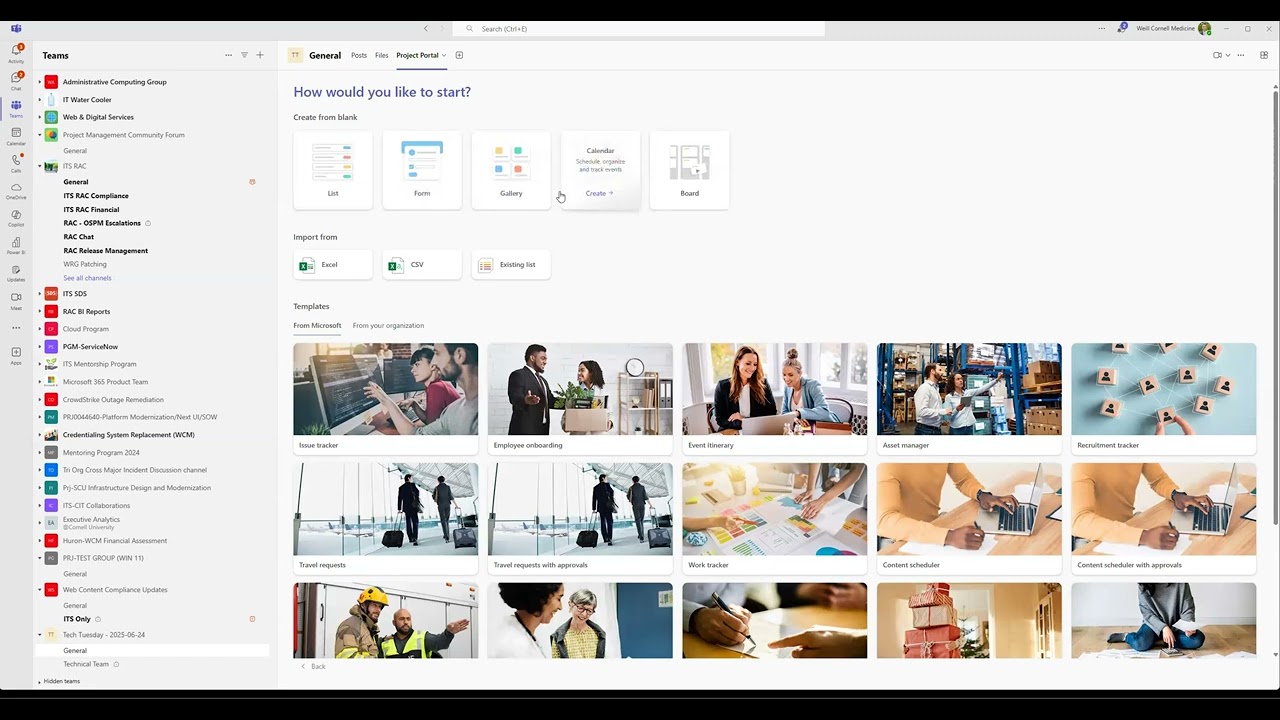The height and width of the screenshot is (720, 1280).
Task: Switch to From your organization templates tab
Action: pyautogui.click(x=388, y=325)
